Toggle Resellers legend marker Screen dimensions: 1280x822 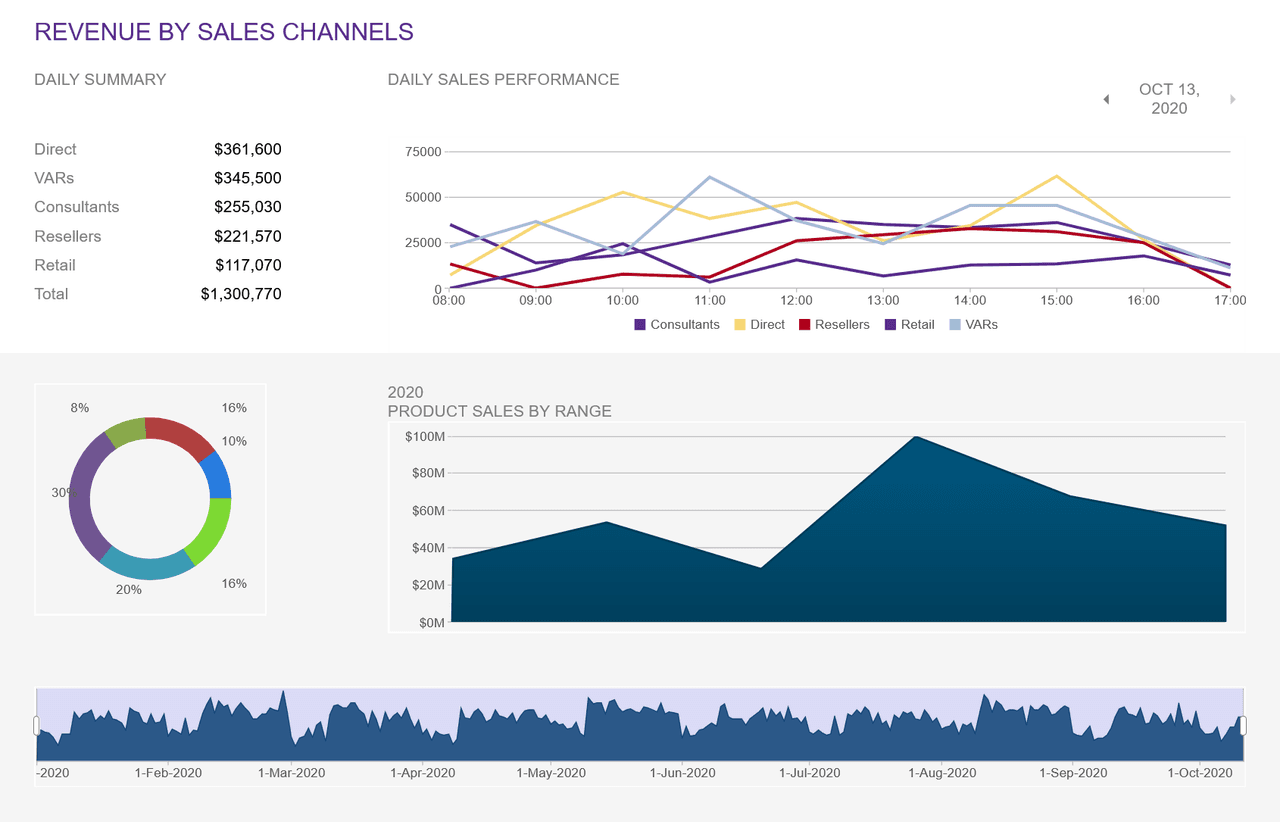pos(804,325)
